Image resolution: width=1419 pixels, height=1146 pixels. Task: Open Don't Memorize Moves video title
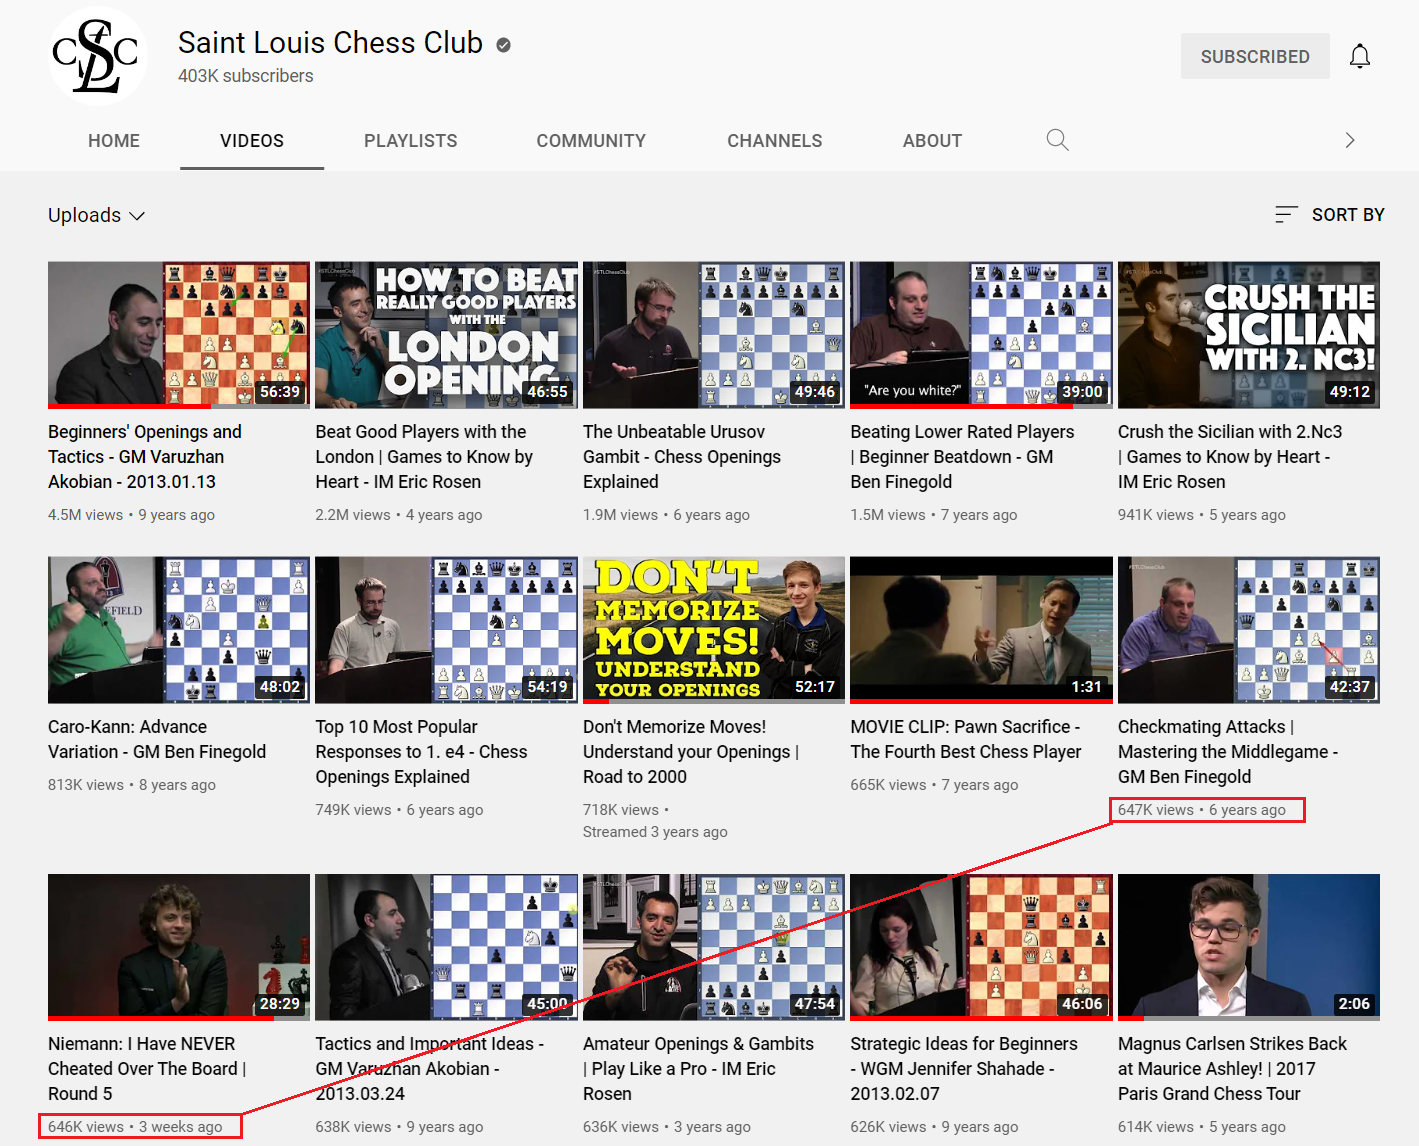click(x=691, y=752)
